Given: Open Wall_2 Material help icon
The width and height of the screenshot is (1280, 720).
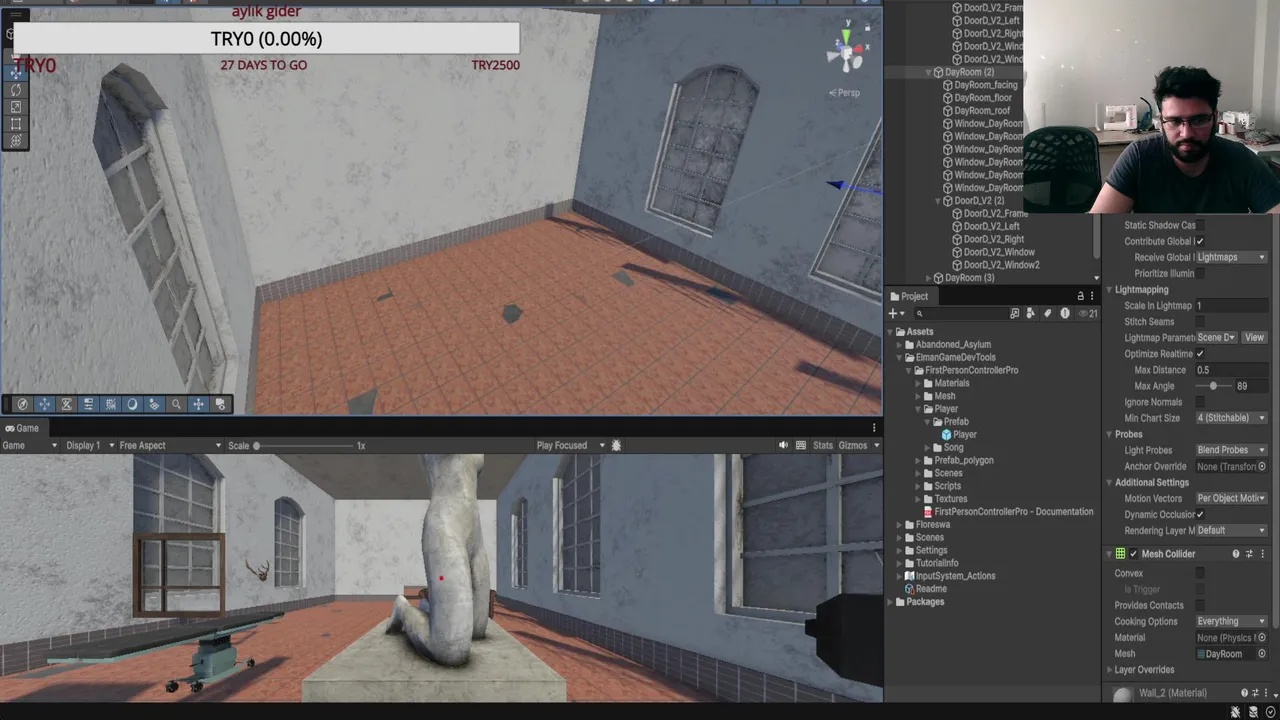Looking at the screenshot, I should coord(1245,693).
